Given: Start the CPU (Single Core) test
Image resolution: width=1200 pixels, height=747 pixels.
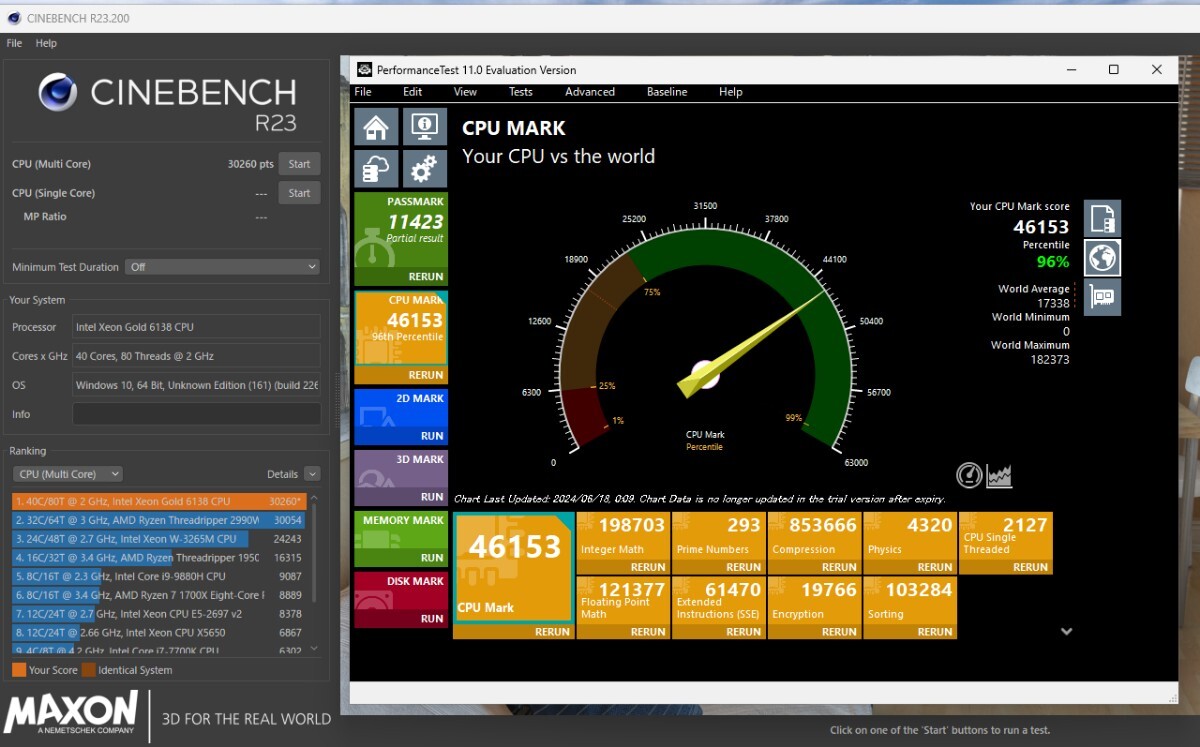Looking at the screenshot, I should pos(299,193).
